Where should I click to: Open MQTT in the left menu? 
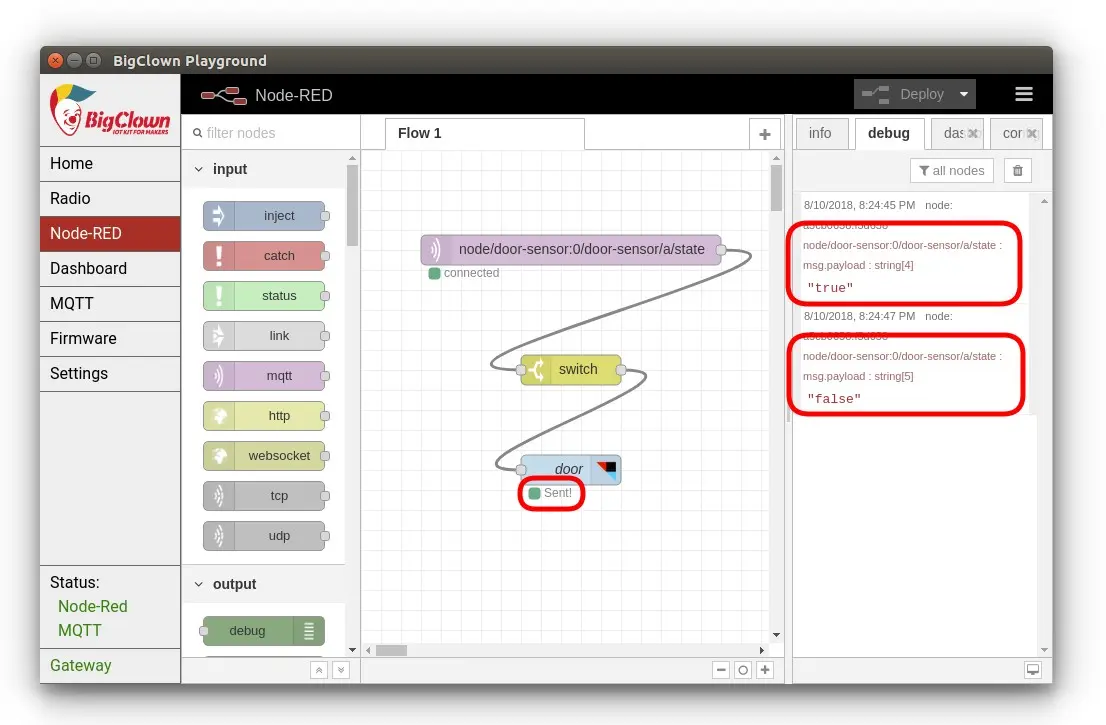[110, 304]
